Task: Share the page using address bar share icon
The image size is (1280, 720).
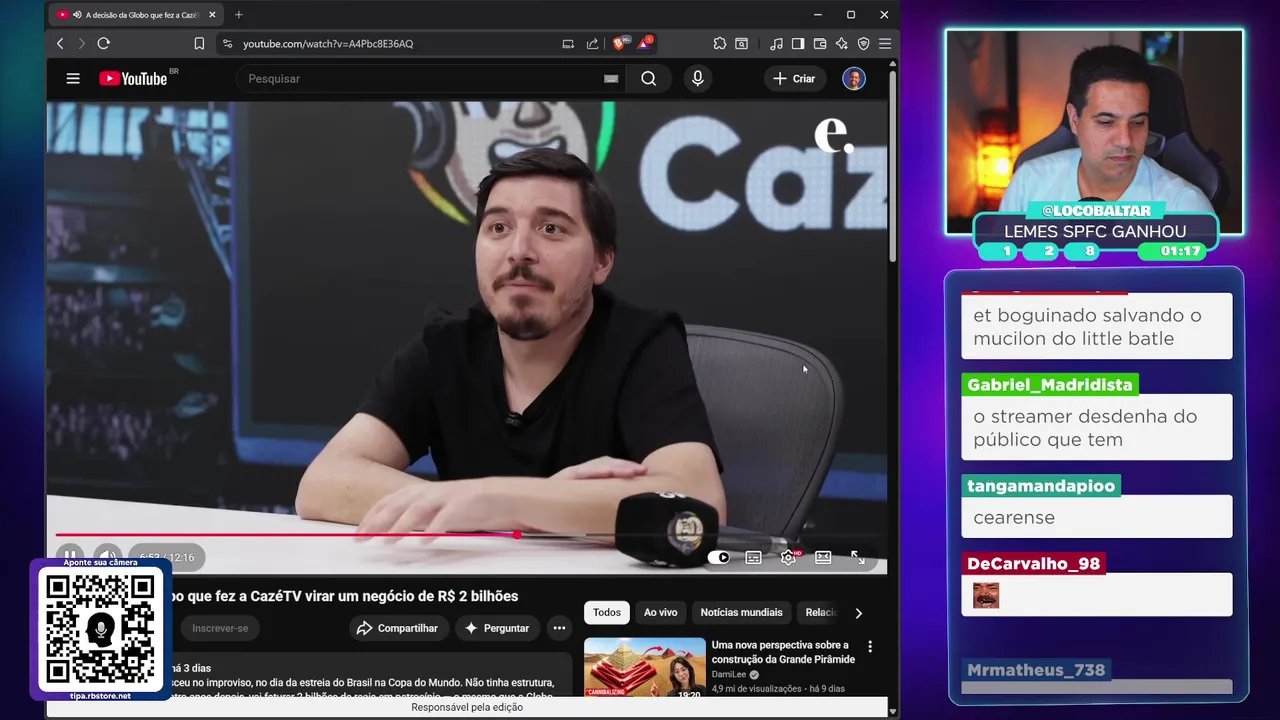Action: click(592, 44)
